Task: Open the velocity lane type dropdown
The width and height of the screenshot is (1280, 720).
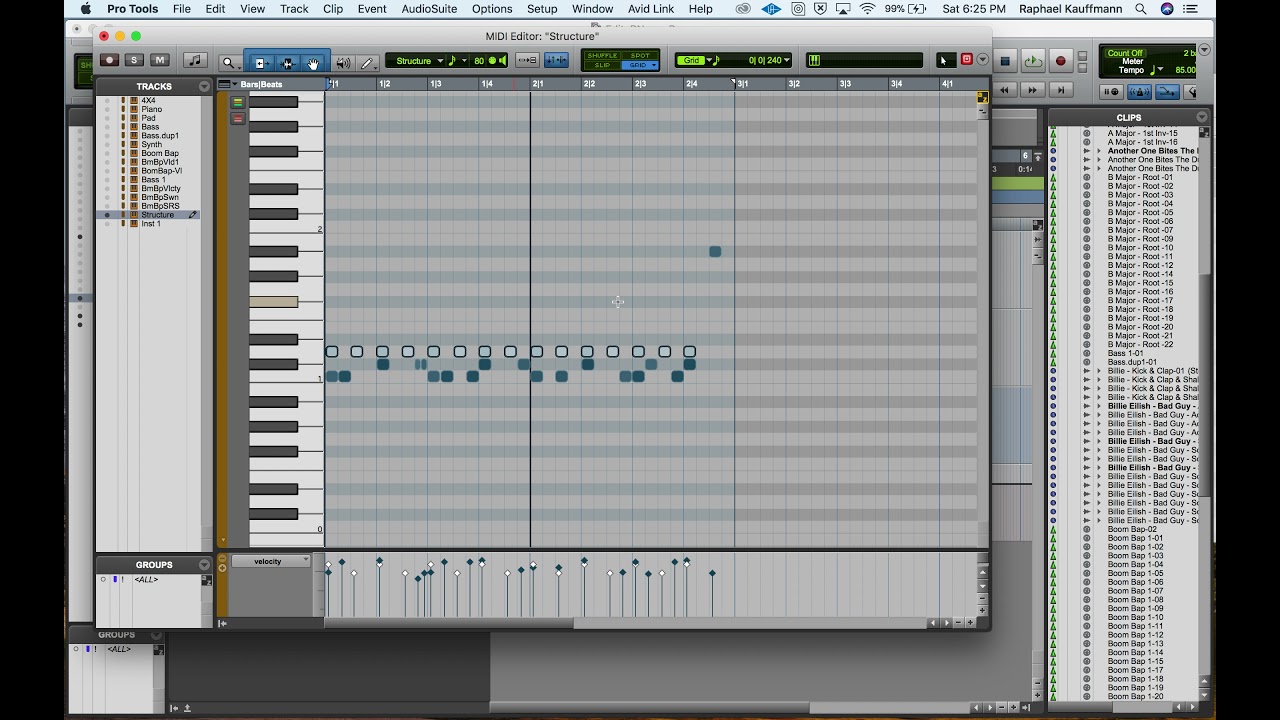Action: [x=271, y=561]
